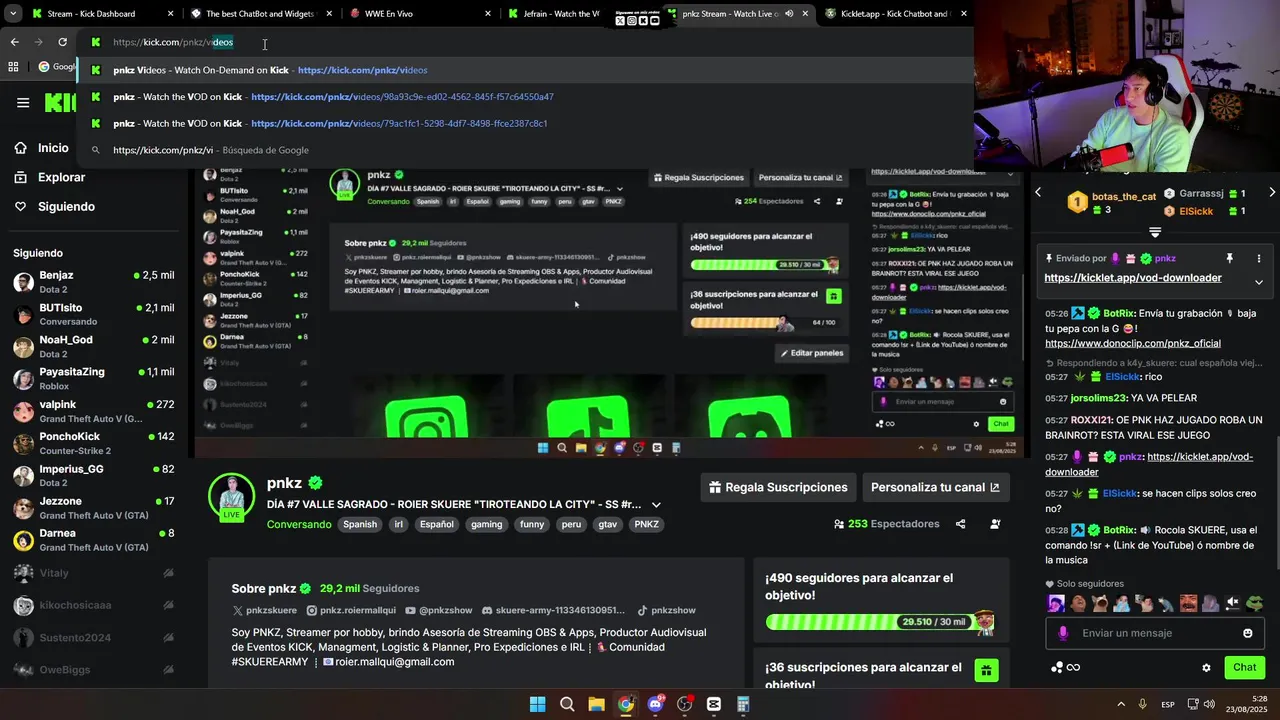Click the green Chat send button
Screen dimensions: 1280x720
1245,667
